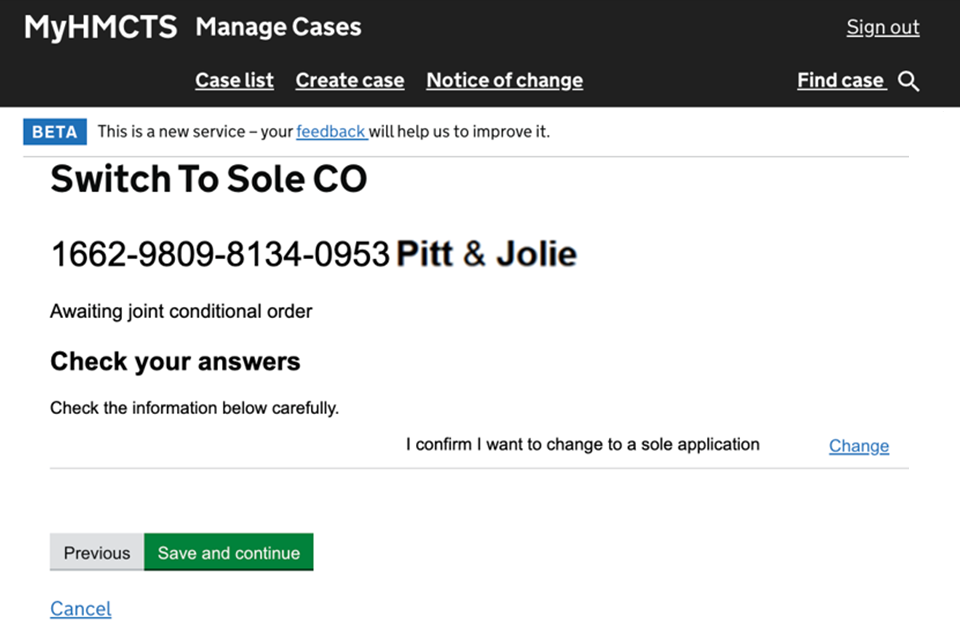Click the Find case link
Image resolution: width=960 pixels, height=640 pixels.
(840, 81)
